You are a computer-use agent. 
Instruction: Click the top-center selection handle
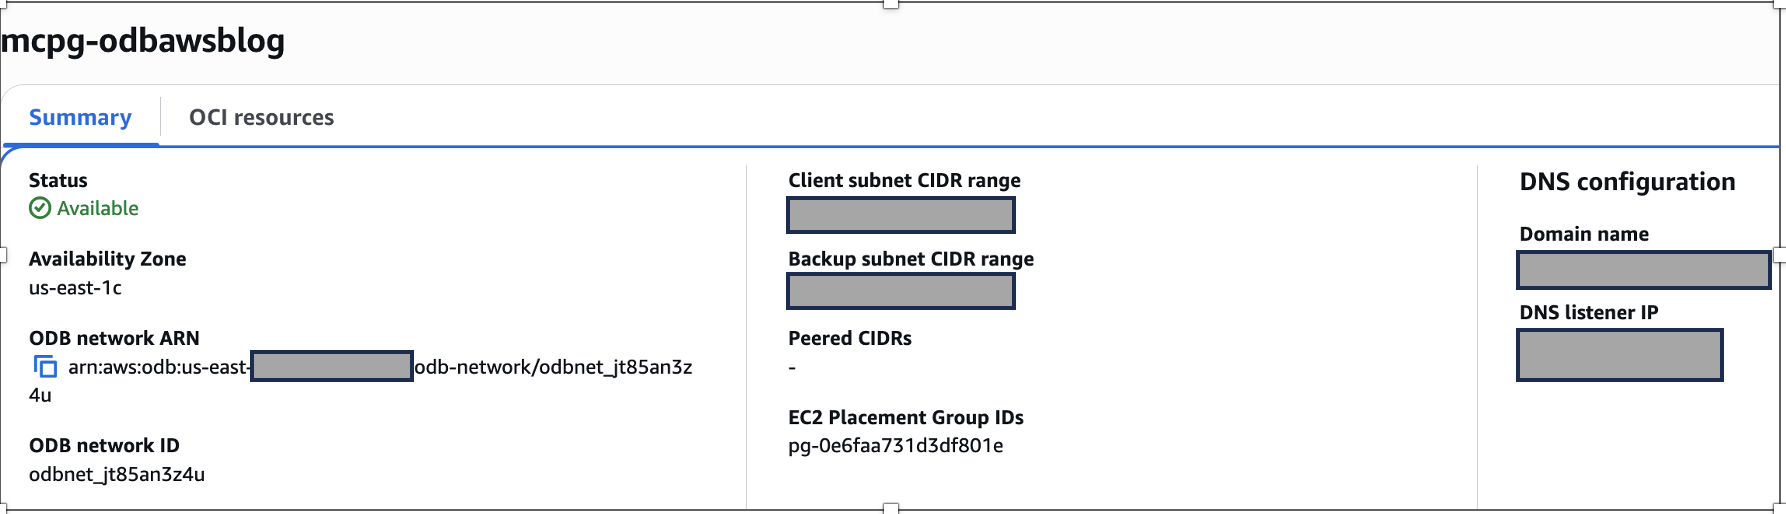[891, 4]
